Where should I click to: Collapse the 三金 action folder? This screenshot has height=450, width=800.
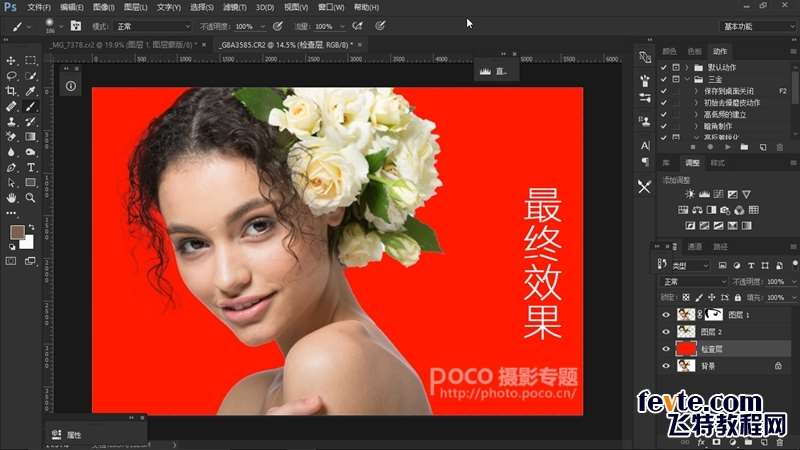tap(687, 79)
